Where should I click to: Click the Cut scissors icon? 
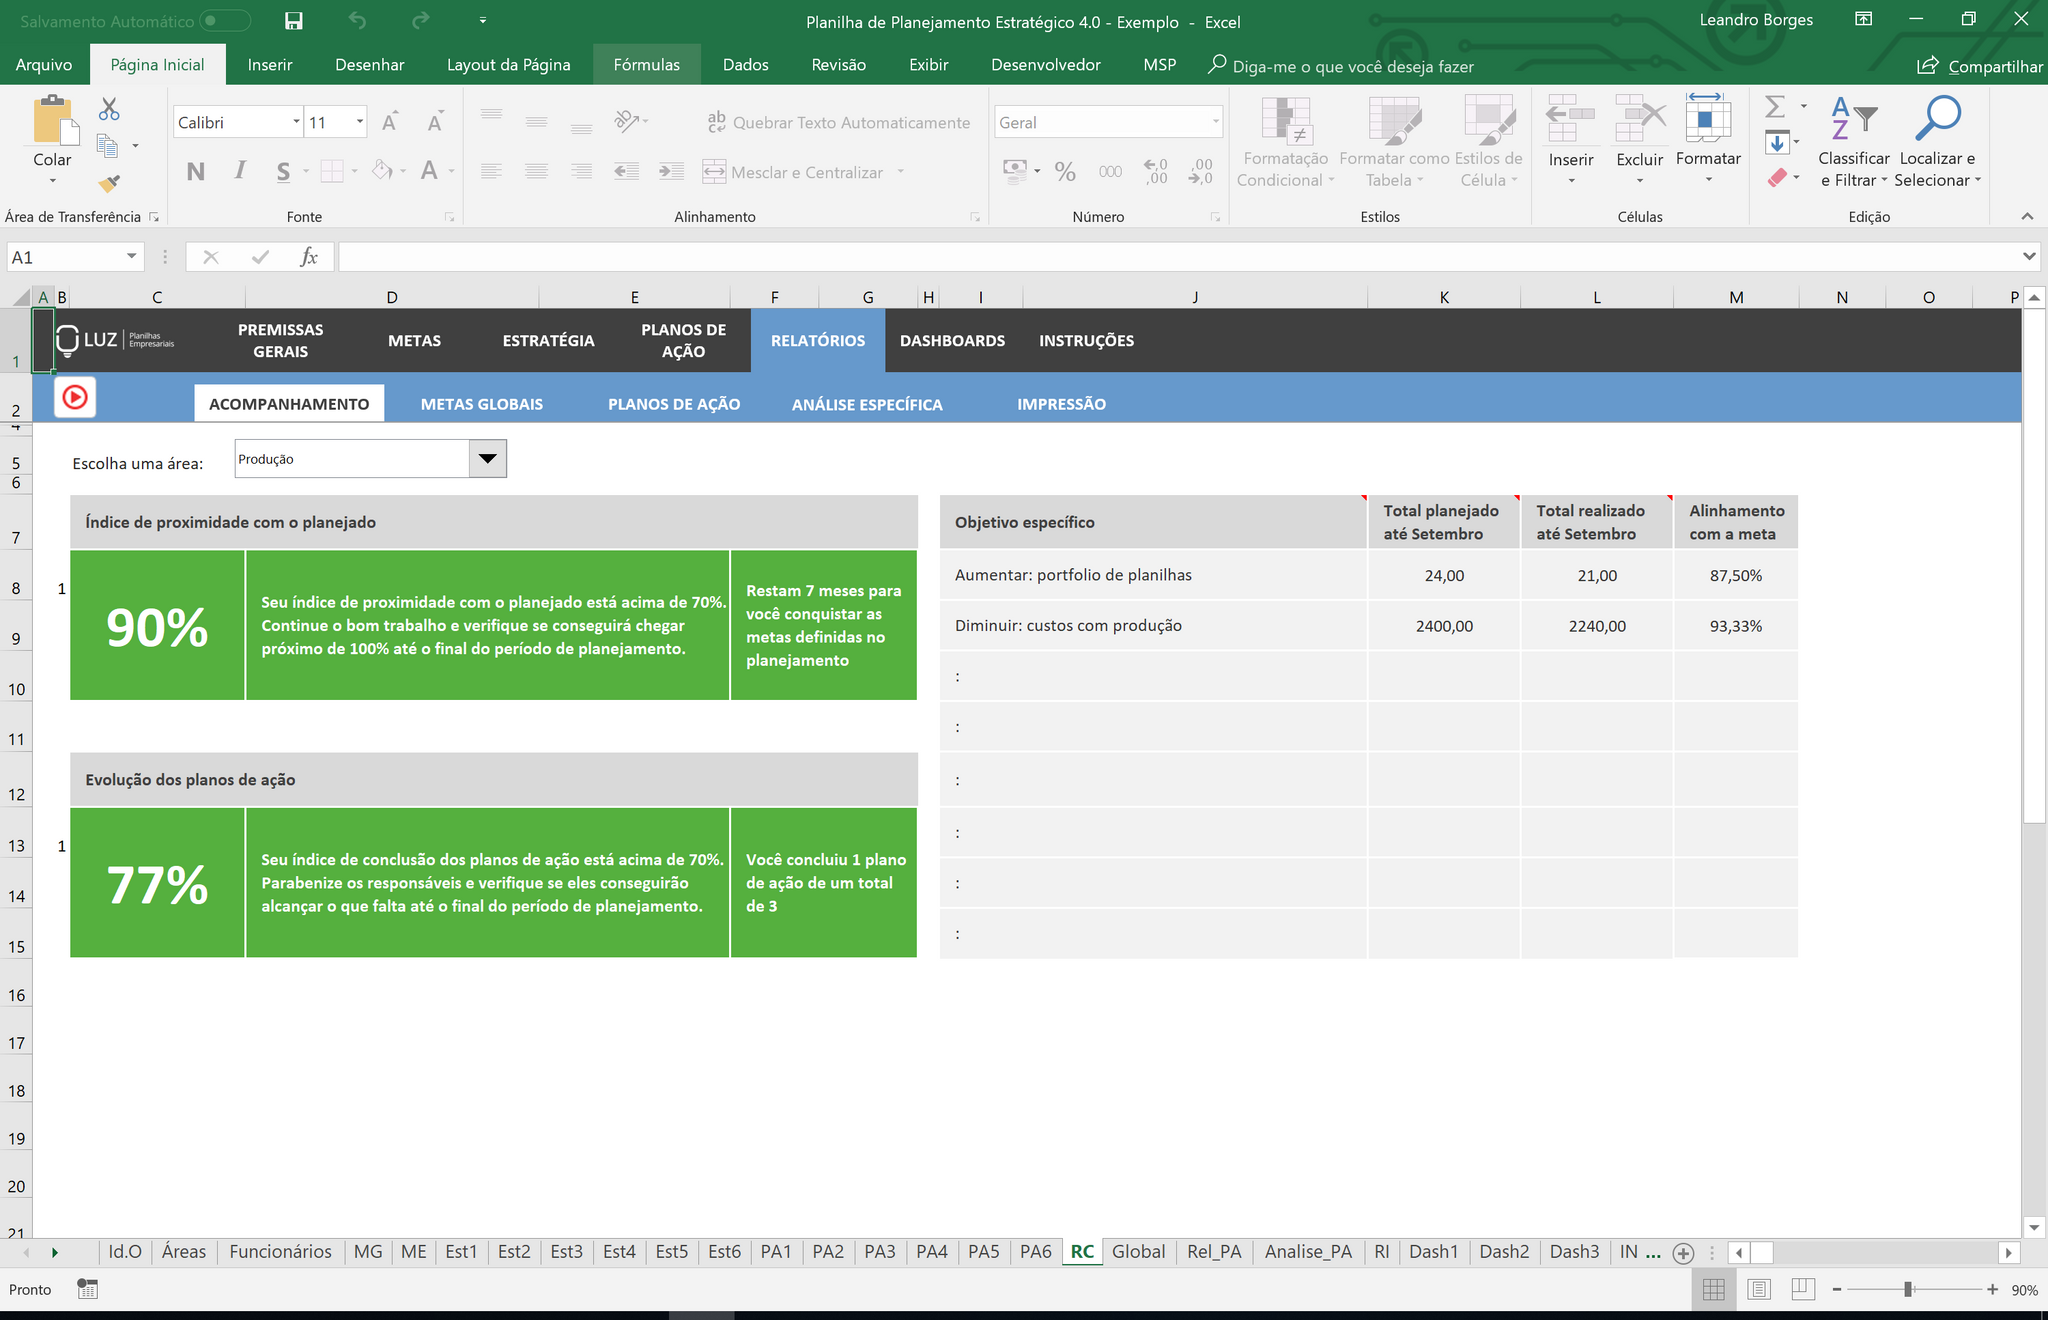[x=109, y=109]
